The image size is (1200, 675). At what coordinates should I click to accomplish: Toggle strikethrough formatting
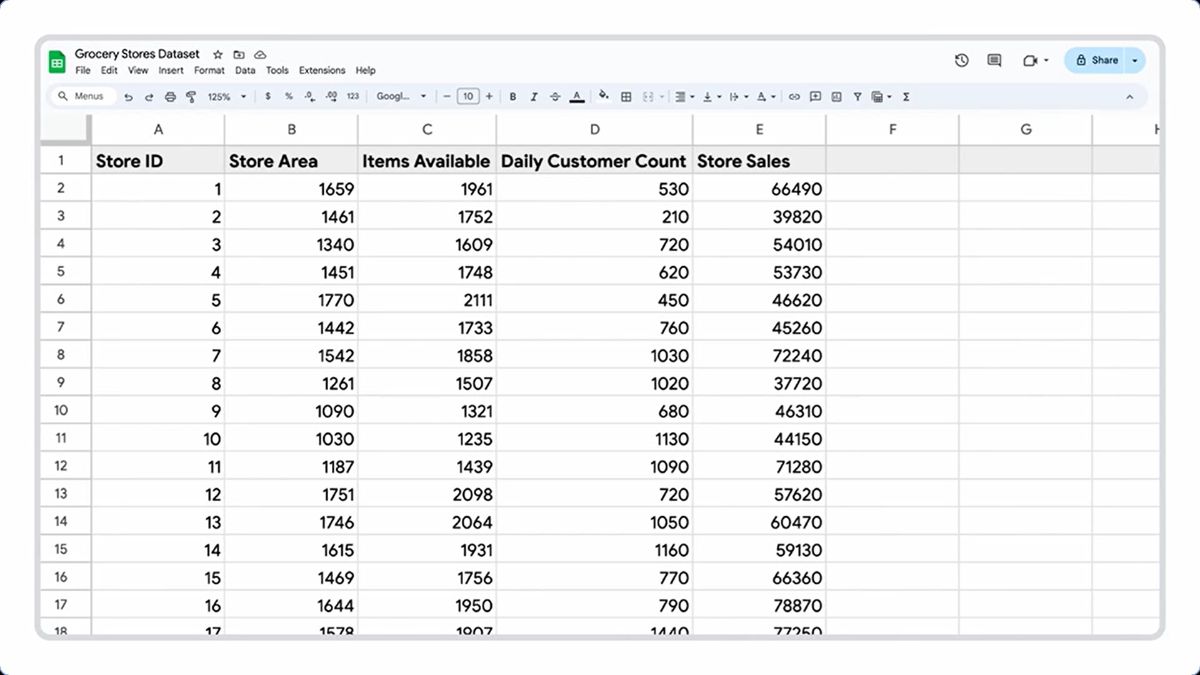(555, 97)
